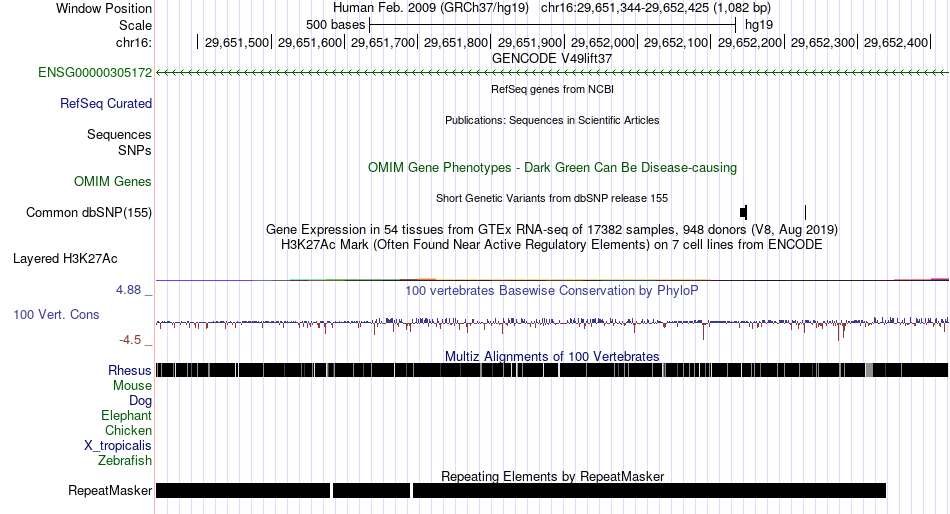This screenshot has width=950, height=514.
Task: Select the OMIM Genes track label
Action: click(113, 182)
